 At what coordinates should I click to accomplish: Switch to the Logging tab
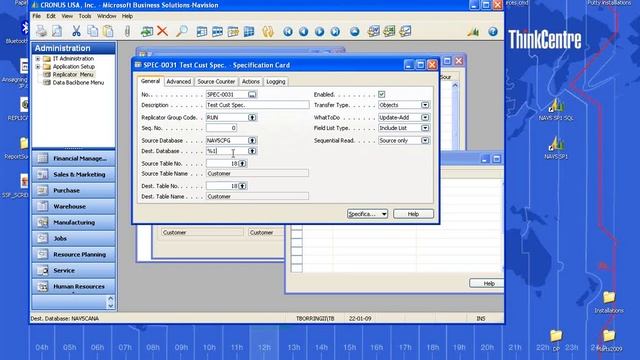coord(276,82)
